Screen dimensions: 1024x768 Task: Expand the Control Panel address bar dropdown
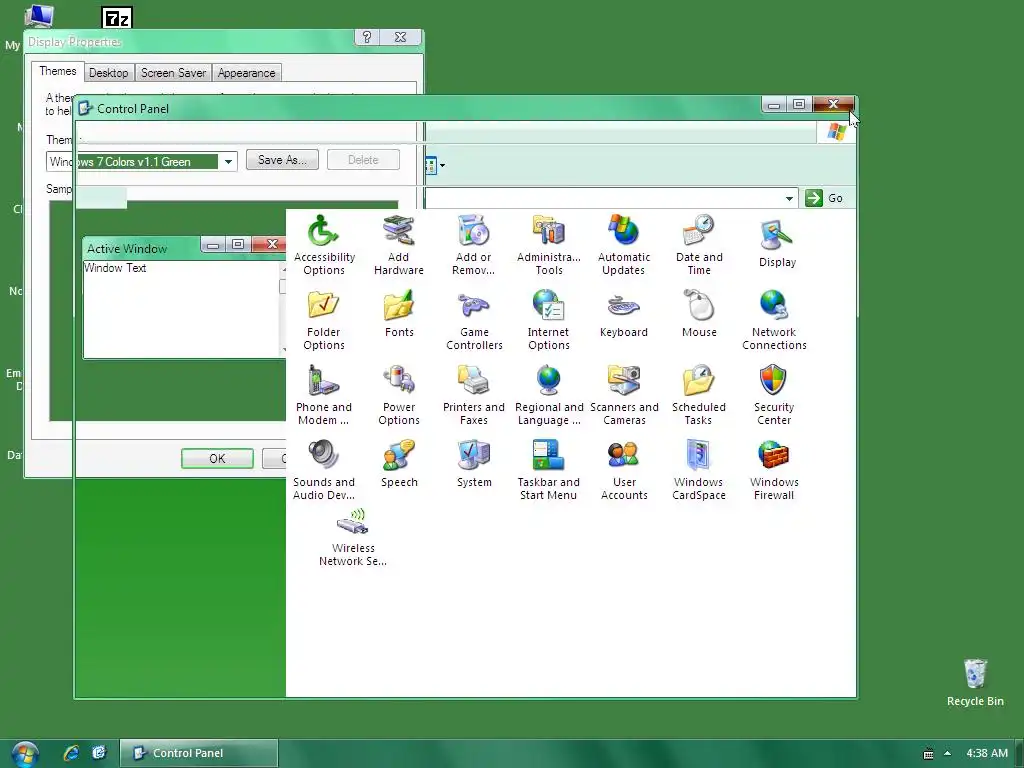point(789,198)
